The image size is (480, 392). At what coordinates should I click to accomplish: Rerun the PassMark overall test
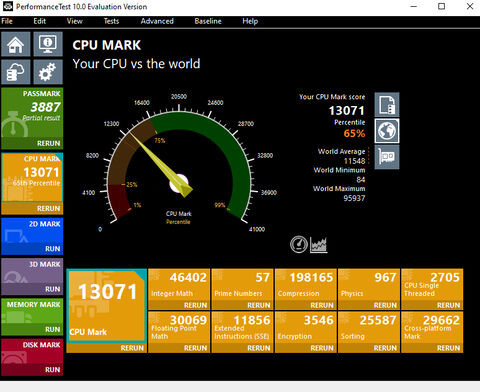48,143
